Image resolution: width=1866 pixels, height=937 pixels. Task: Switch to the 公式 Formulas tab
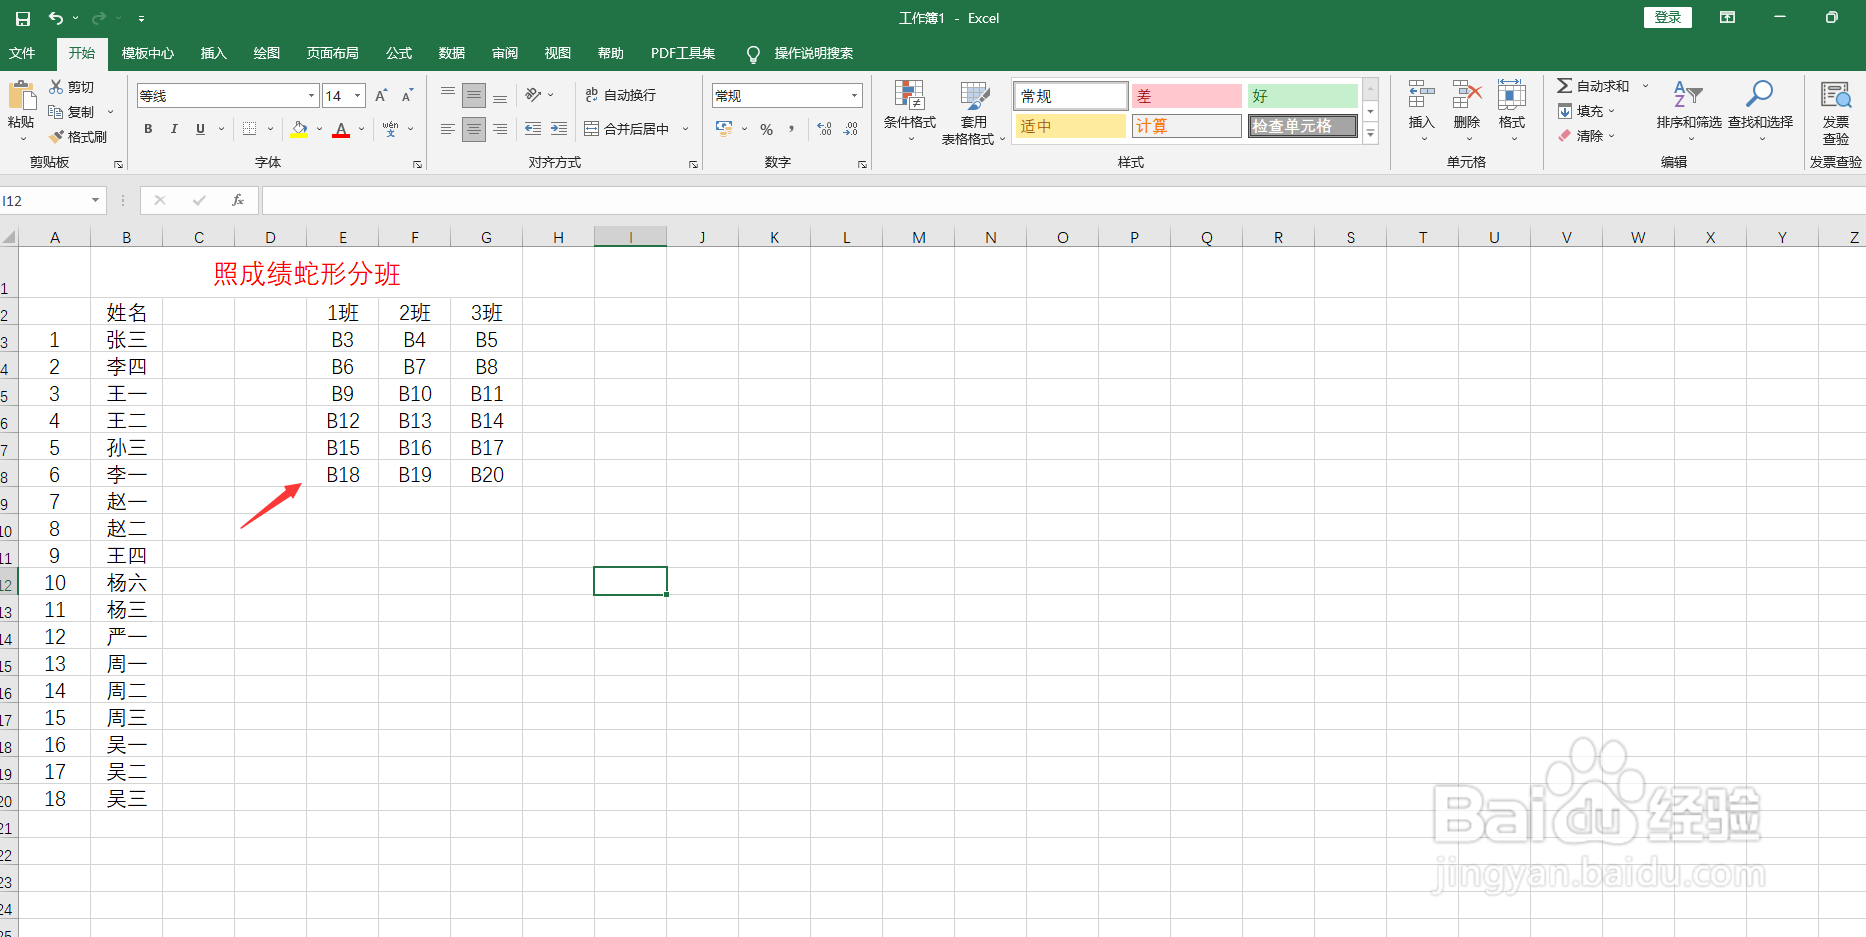399,53
